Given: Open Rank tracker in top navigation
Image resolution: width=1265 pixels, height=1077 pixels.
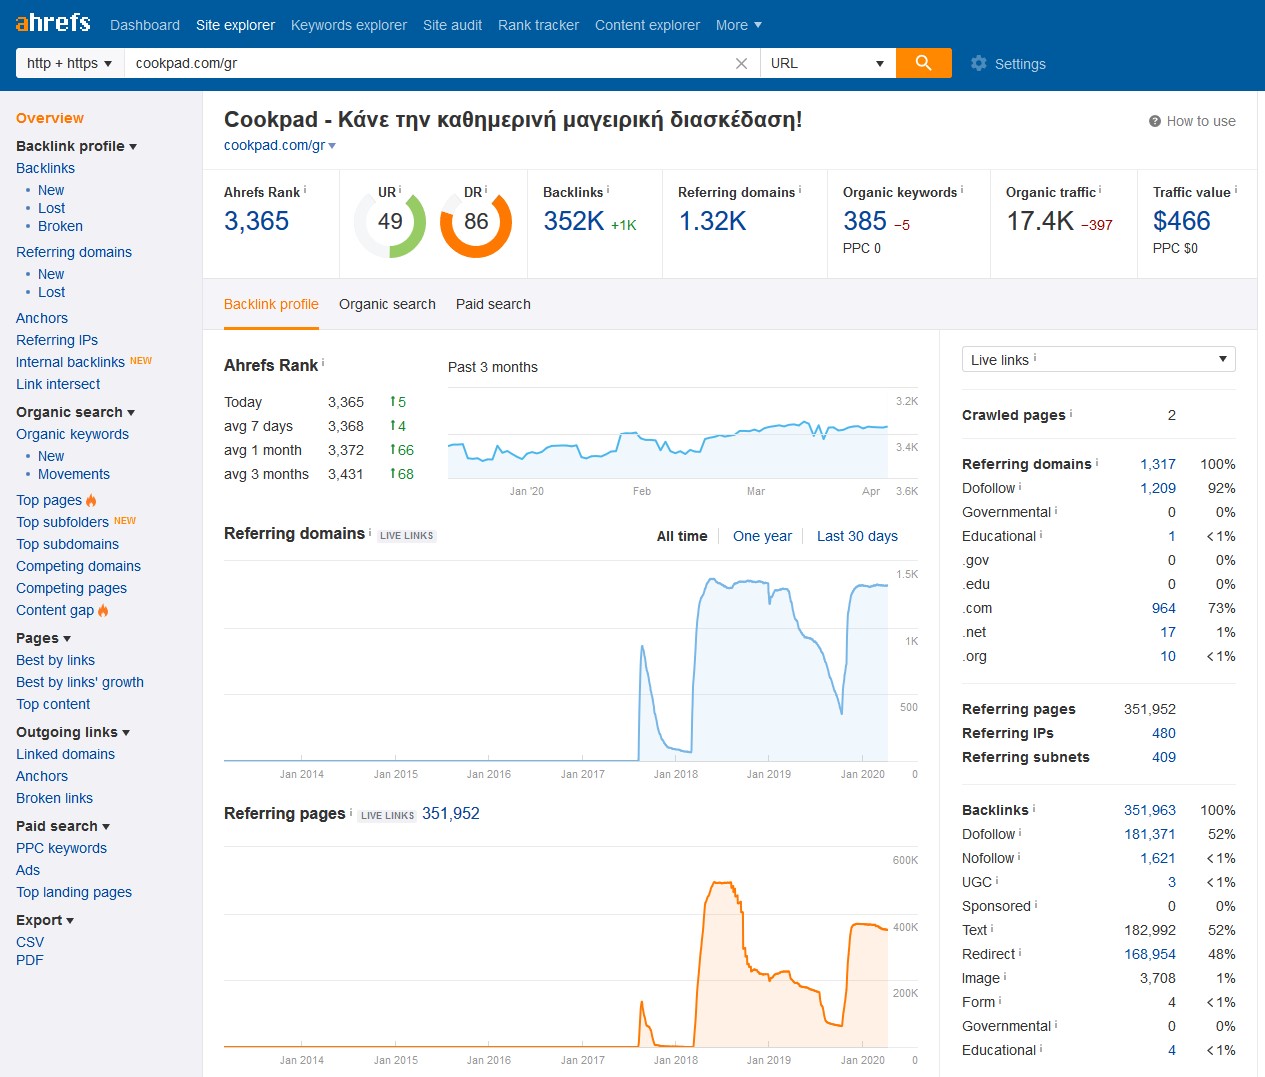Looking at the screenshot, I should 538,25.
